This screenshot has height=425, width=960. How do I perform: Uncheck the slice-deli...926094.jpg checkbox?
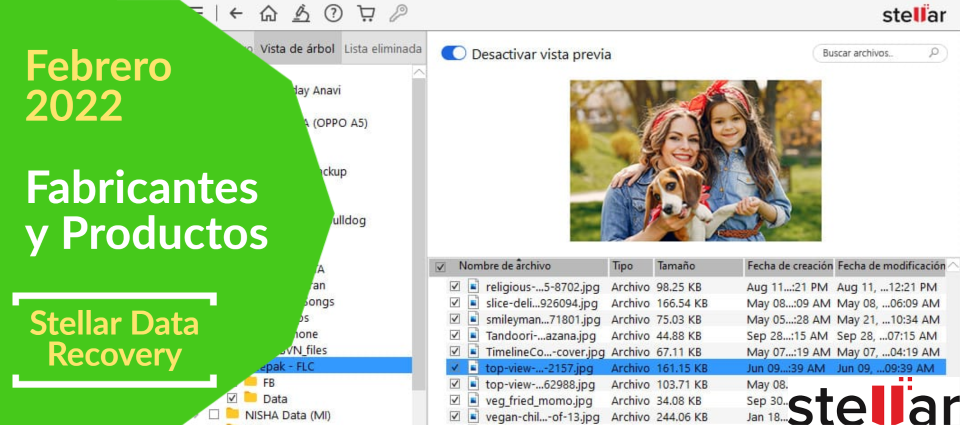coord(454,303)
